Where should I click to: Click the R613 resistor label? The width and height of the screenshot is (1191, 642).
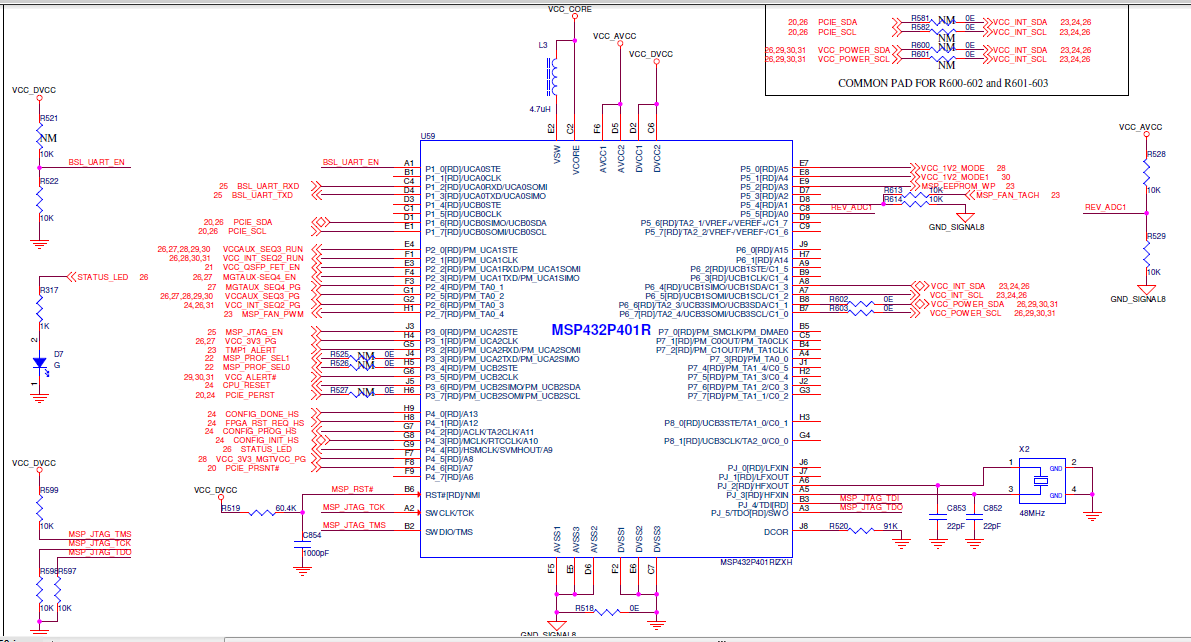[893, 190]
